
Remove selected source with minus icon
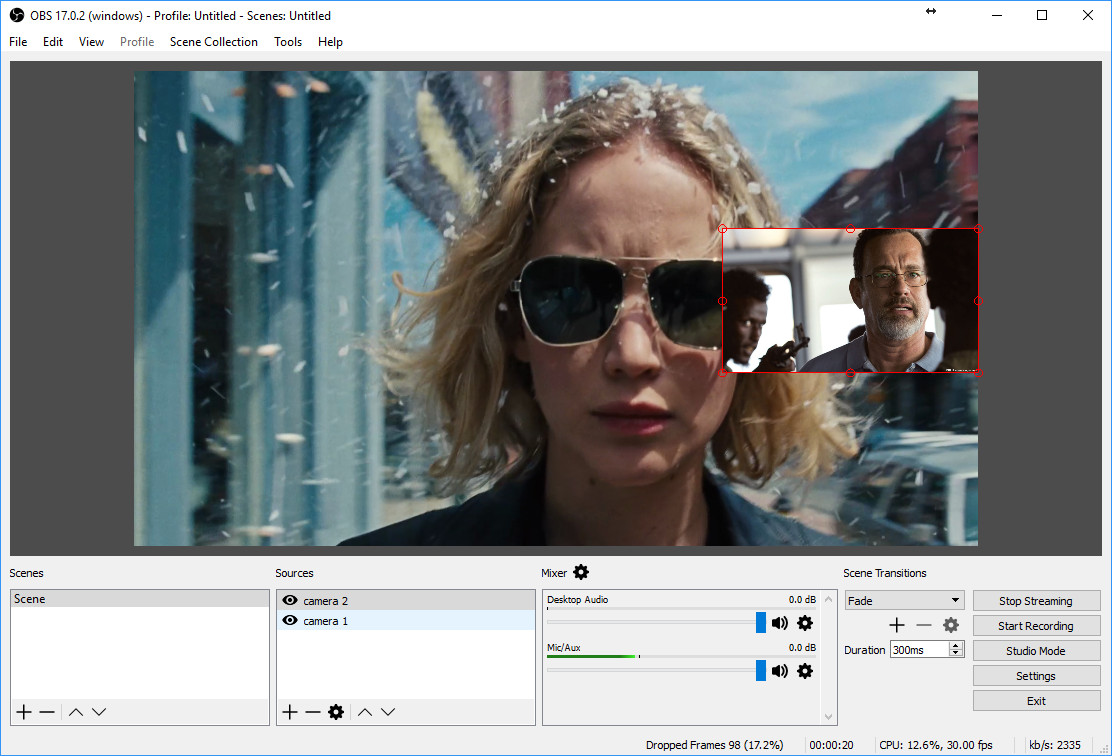313,712
